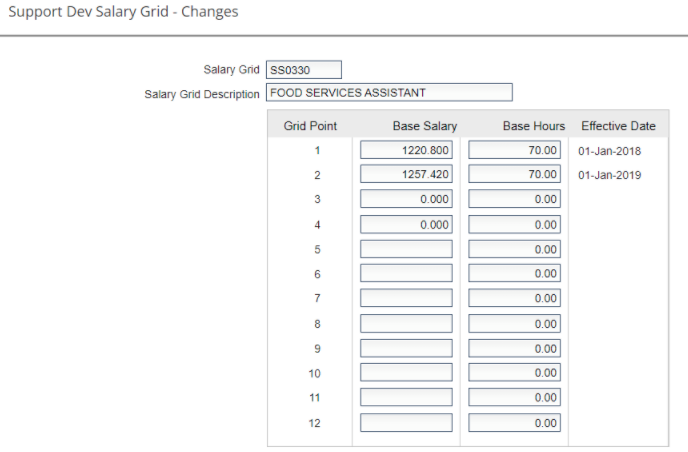
Task: Select Base Hours field for grid point 8
Action: [x=514, y=324]
